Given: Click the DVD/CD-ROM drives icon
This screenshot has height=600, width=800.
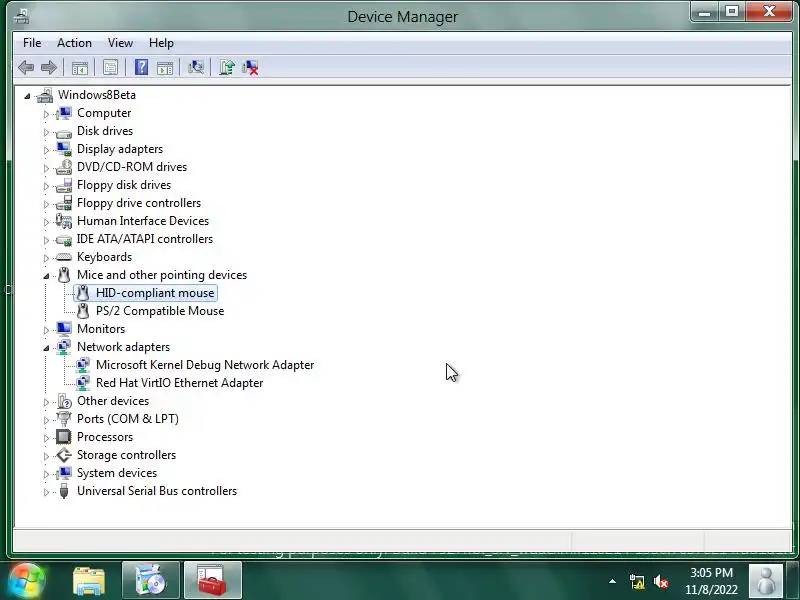Looking at the screenshot, I should (64, 167).
